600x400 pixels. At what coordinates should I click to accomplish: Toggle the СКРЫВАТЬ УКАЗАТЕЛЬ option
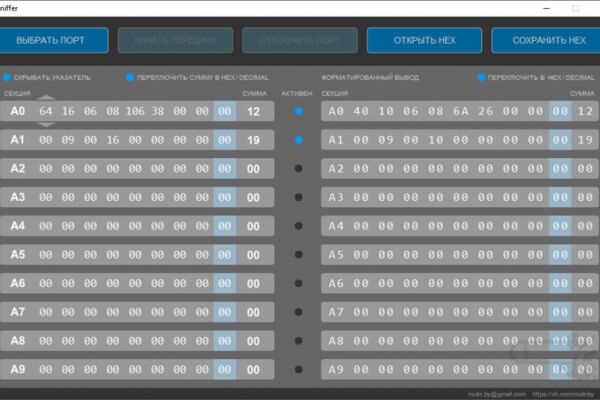pos(7,77)
